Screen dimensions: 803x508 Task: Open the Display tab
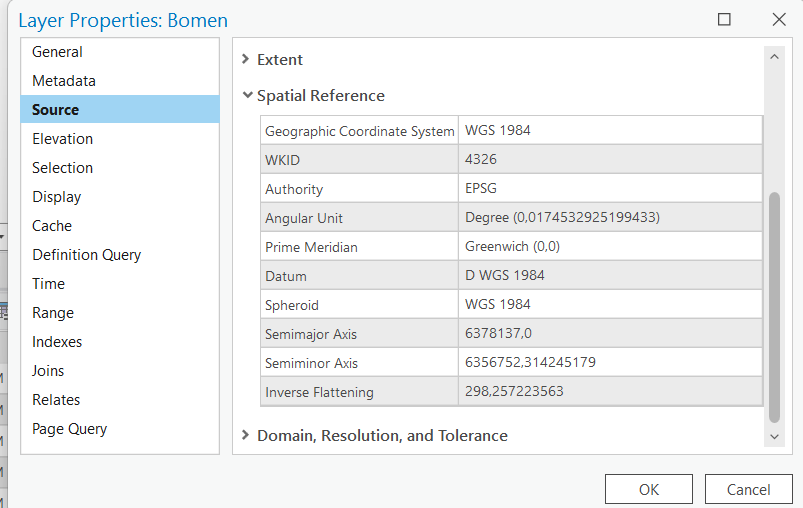point(57,197)
